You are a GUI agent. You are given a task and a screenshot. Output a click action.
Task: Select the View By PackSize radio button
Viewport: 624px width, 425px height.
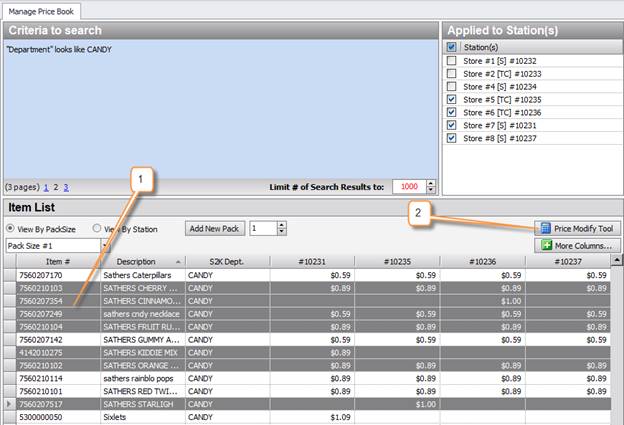tap(11, 228)
